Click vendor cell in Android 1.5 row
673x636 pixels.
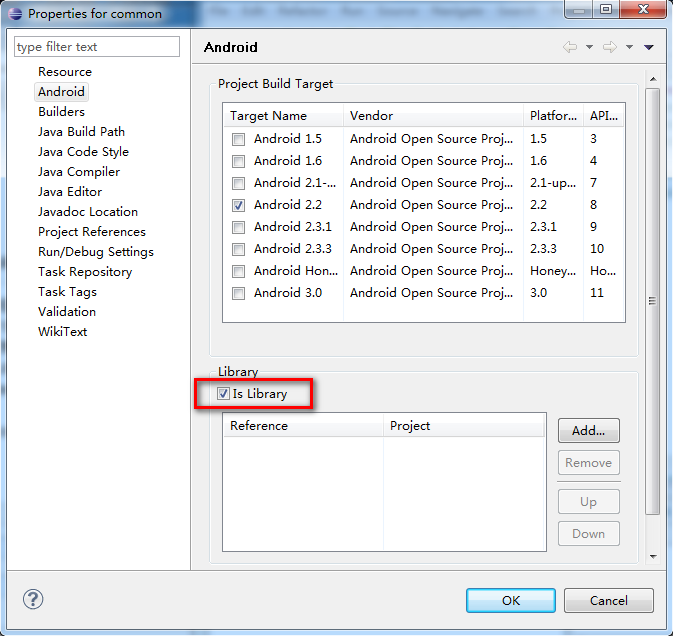431,139
